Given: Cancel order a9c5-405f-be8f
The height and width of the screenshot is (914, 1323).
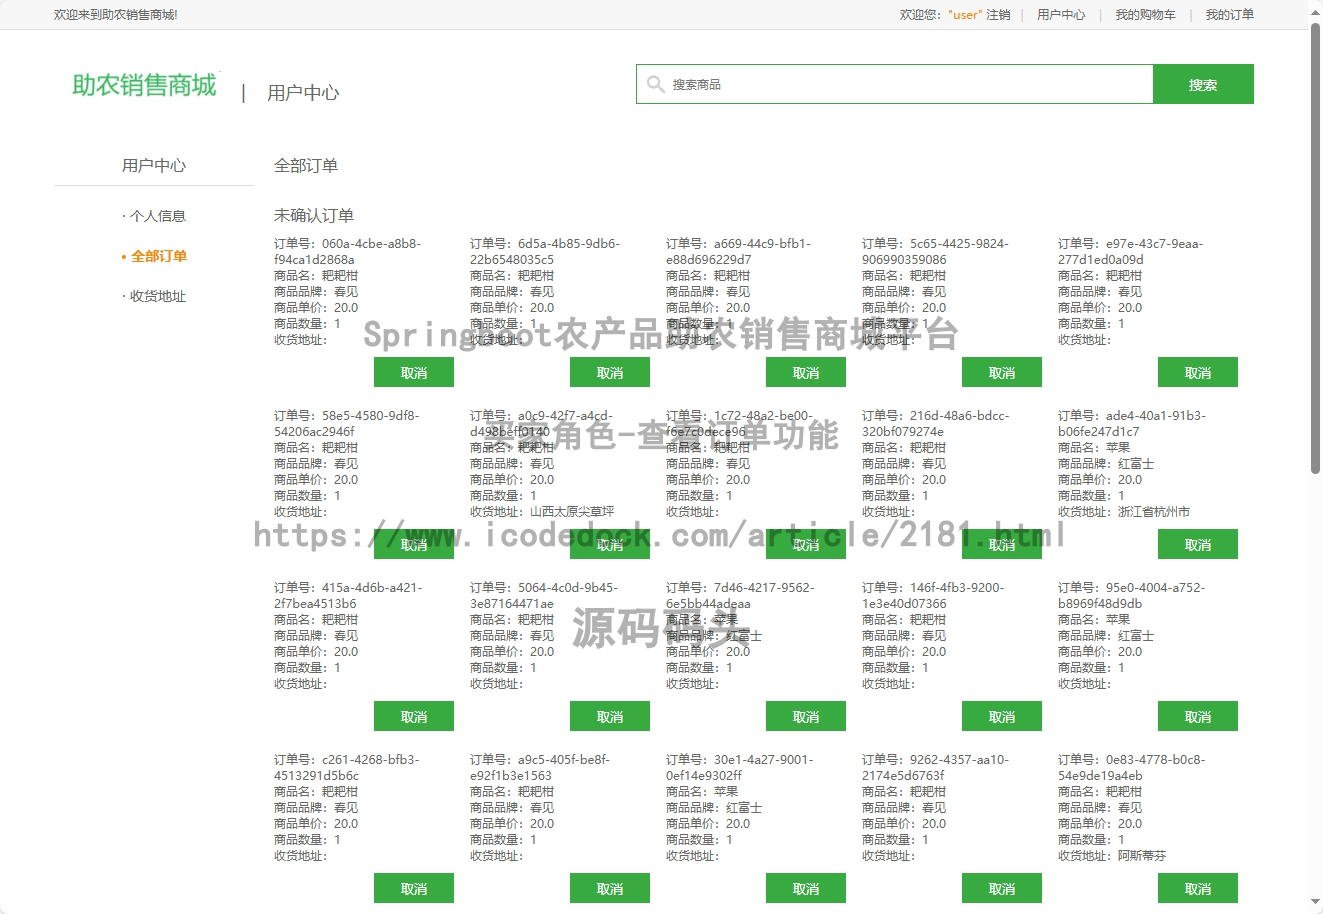Looking at the screenshot, I should pos(610,889).
